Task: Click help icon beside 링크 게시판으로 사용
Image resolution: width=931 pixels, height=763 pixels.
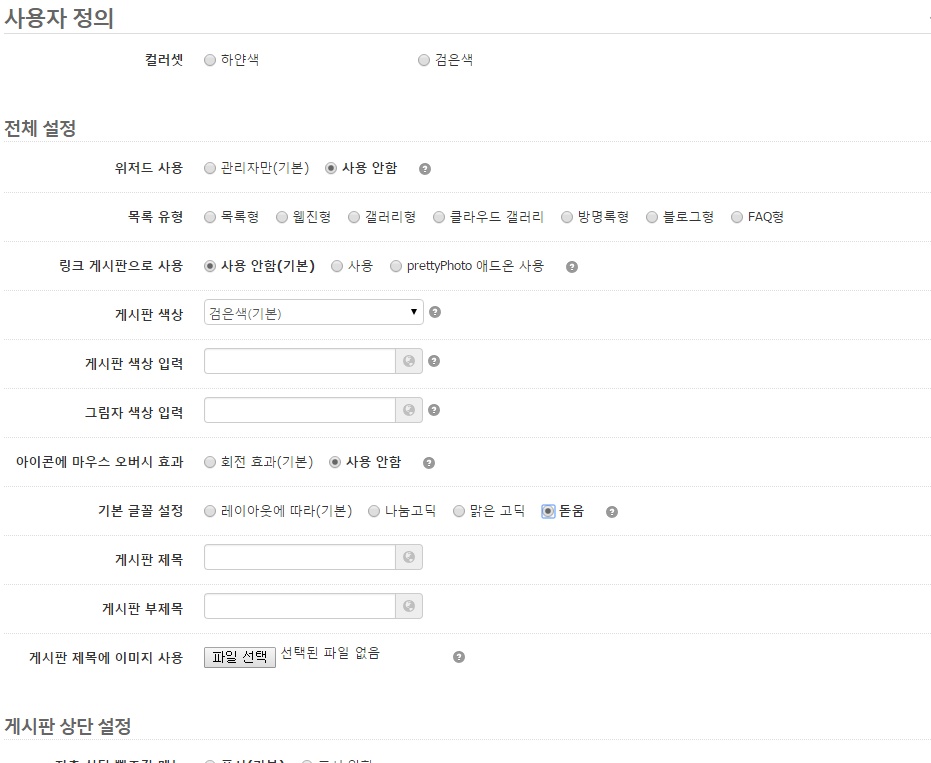Action: pyautogui.click(x=572, y=267)
